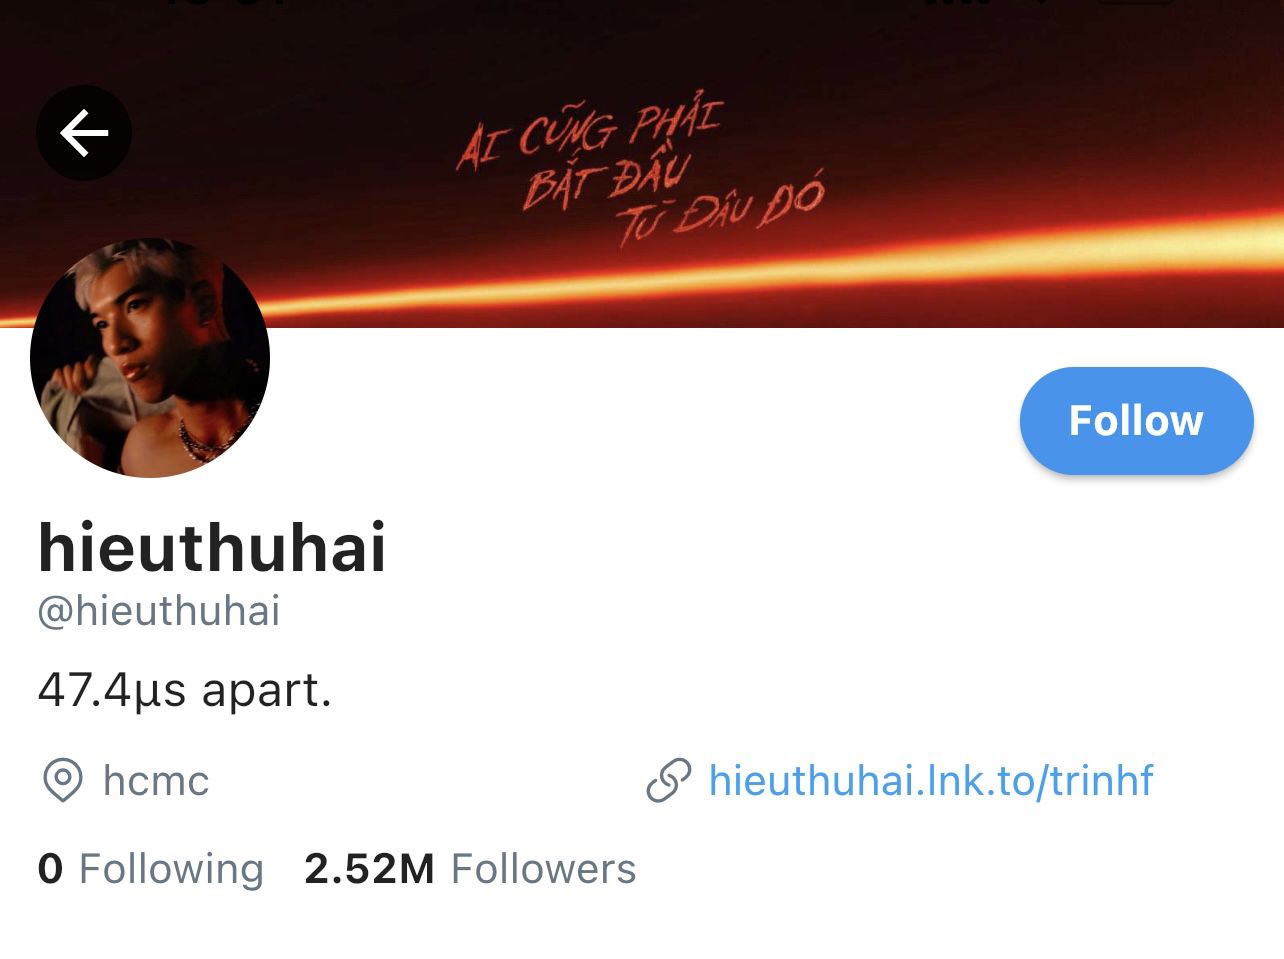Click the word Followers

point(543,869)
